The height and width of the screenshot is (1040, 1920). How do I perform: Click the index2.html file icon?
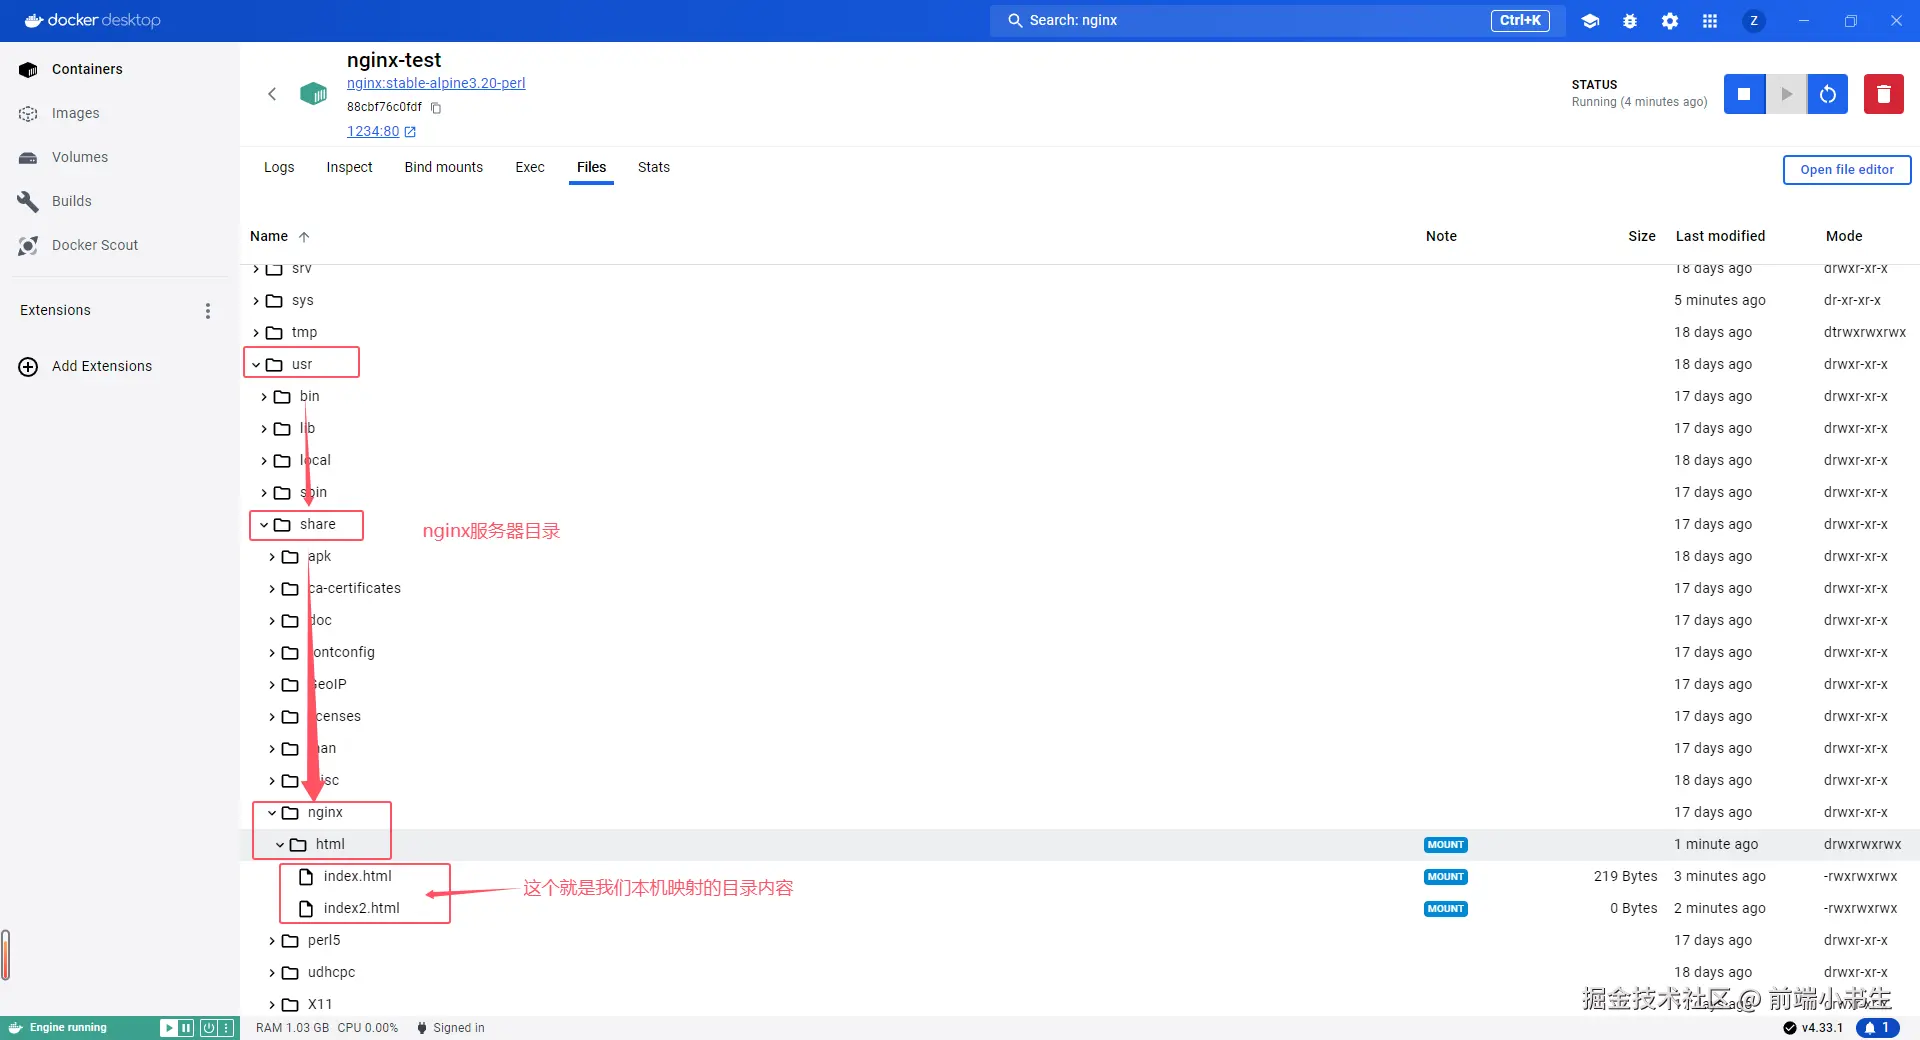pyautogui.click(x=307, y=909)
